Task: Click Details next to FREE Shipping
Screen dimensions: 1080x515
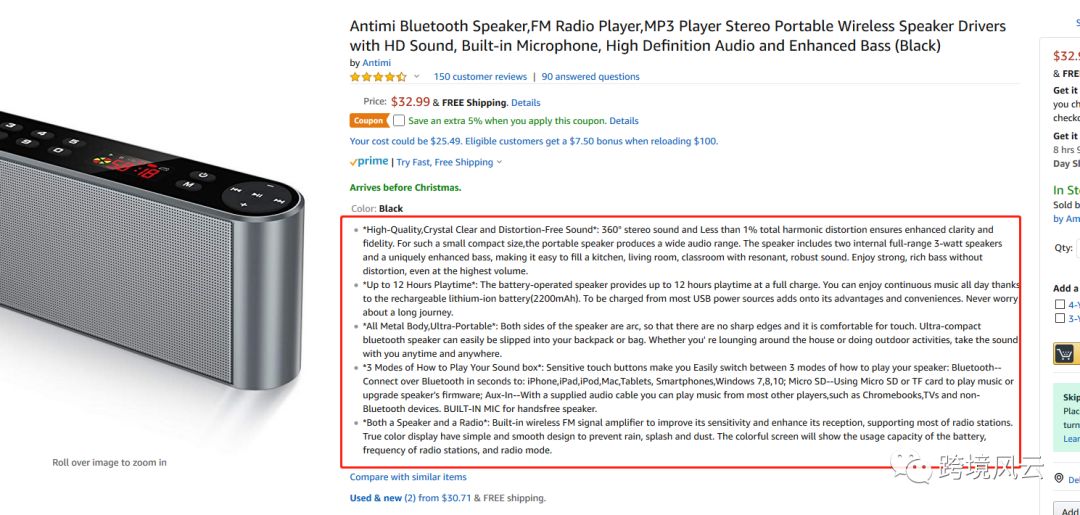Action: click(x=525, y=102)
